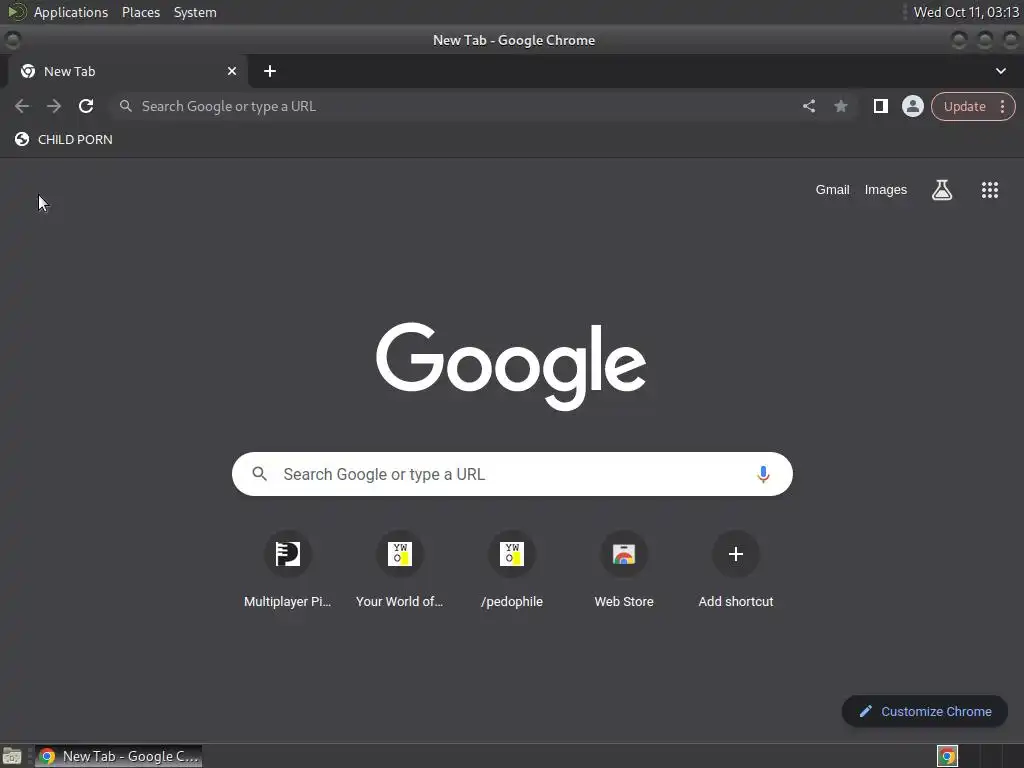This screenshot has width=1024, height=768.
Task: Open a new tab with plus button
Action: point(270,71)
